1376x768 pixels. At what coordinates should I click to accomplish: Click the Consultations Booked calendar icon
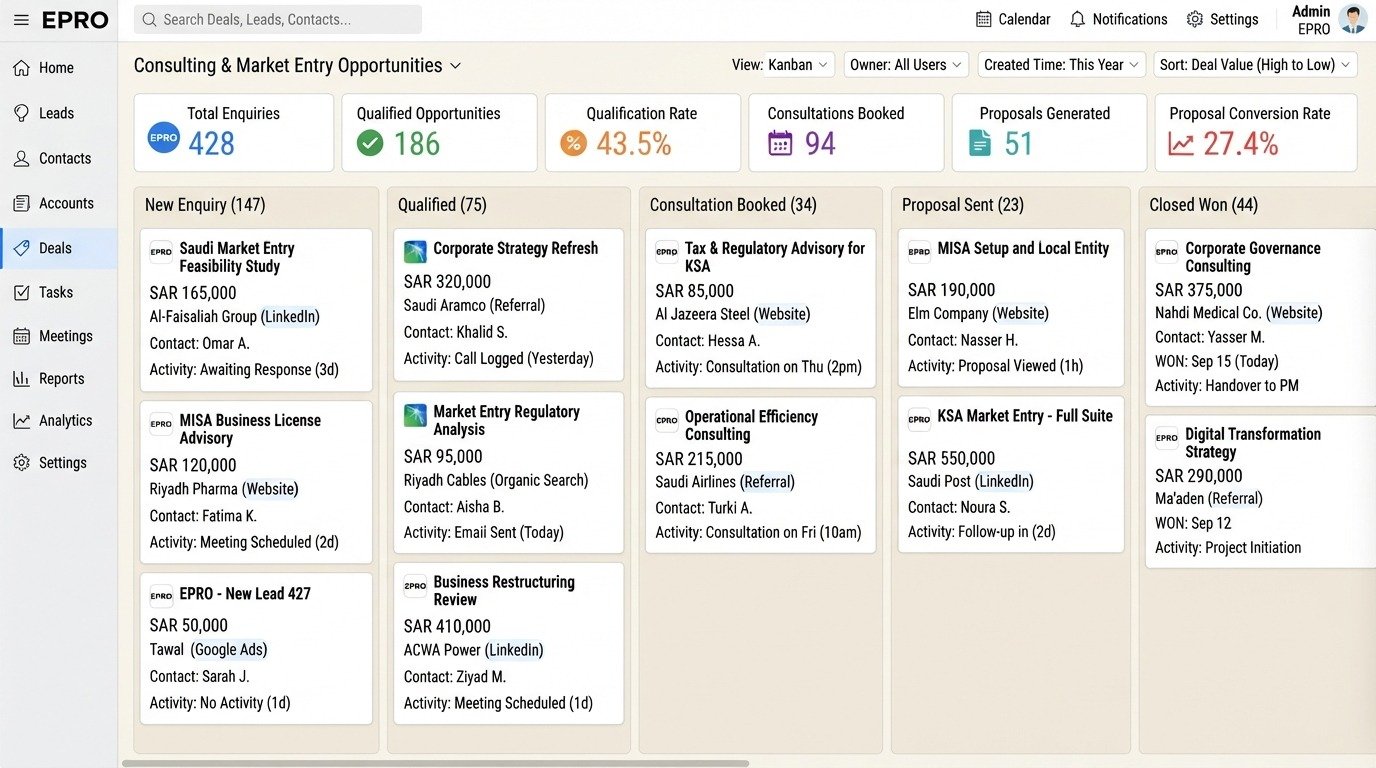click(780, 143)
